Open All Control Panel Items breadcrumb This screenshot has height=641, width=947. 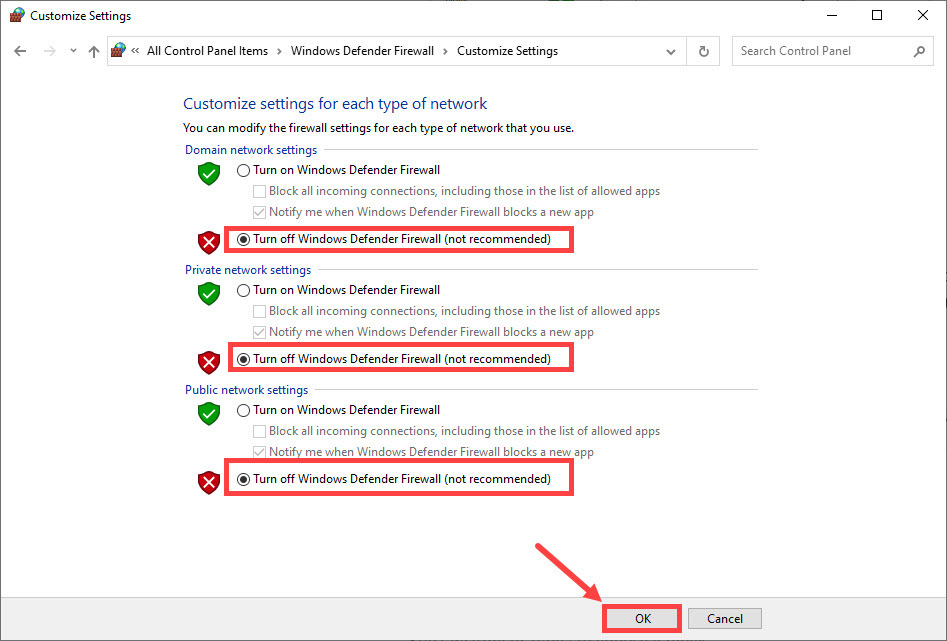[x=207, y=51]
